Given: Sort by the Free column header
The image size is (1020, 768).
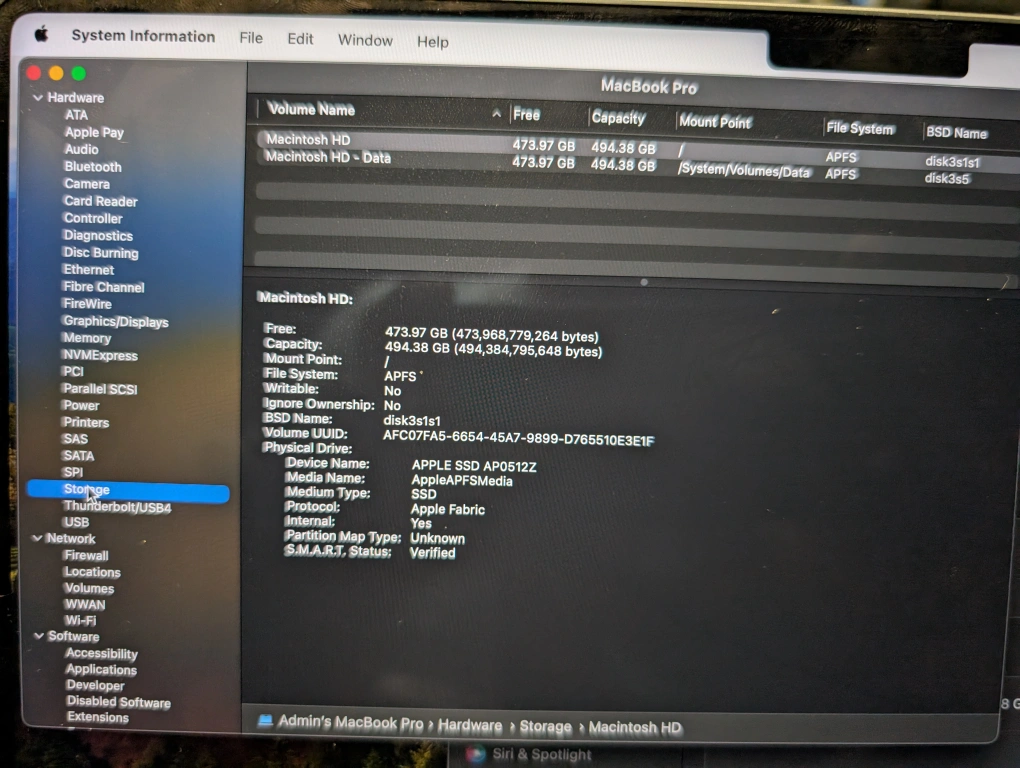Looking at the screenshot, I should coord(526,115).
